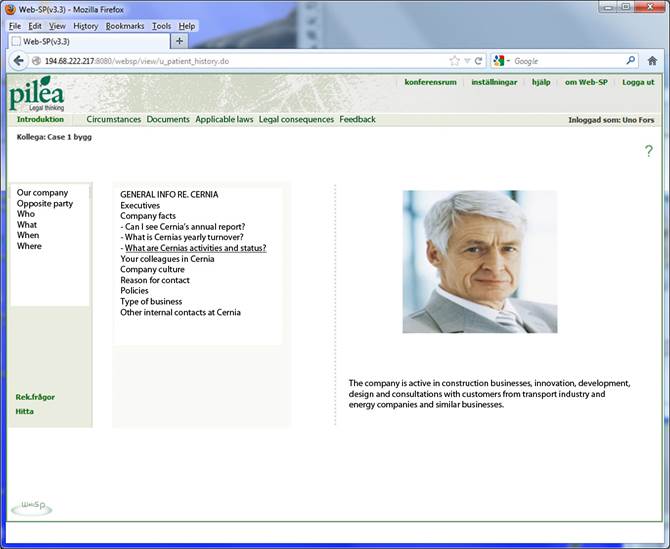
Task: Click the pilea logo
Action: click(36, 94)
